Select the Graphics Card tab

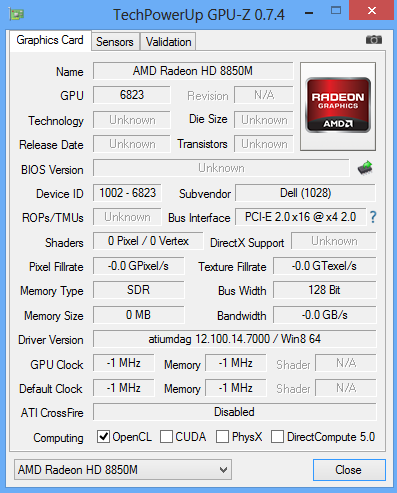point(50,40)
